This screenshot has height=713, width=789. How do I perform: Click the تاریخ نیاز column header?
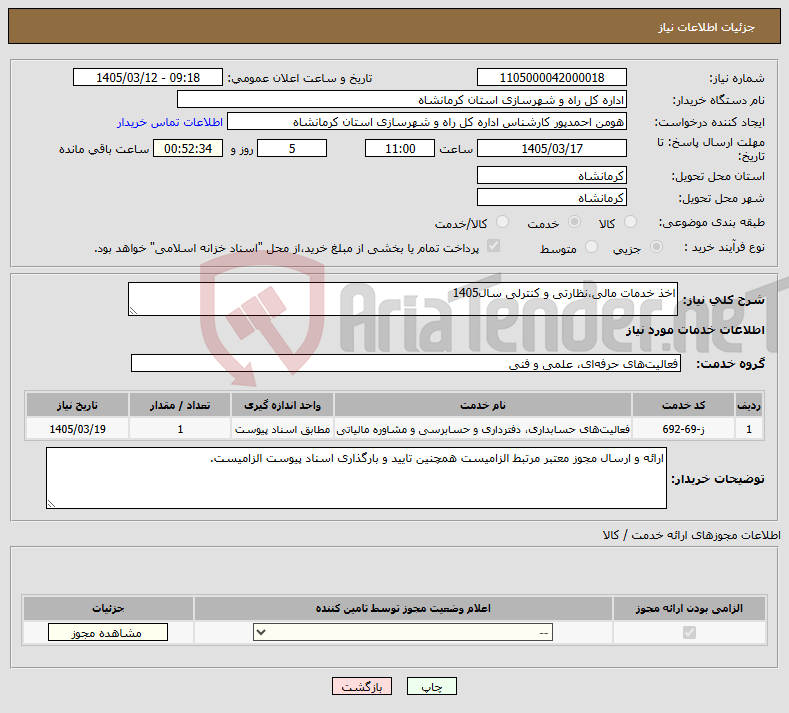point(77,405)
